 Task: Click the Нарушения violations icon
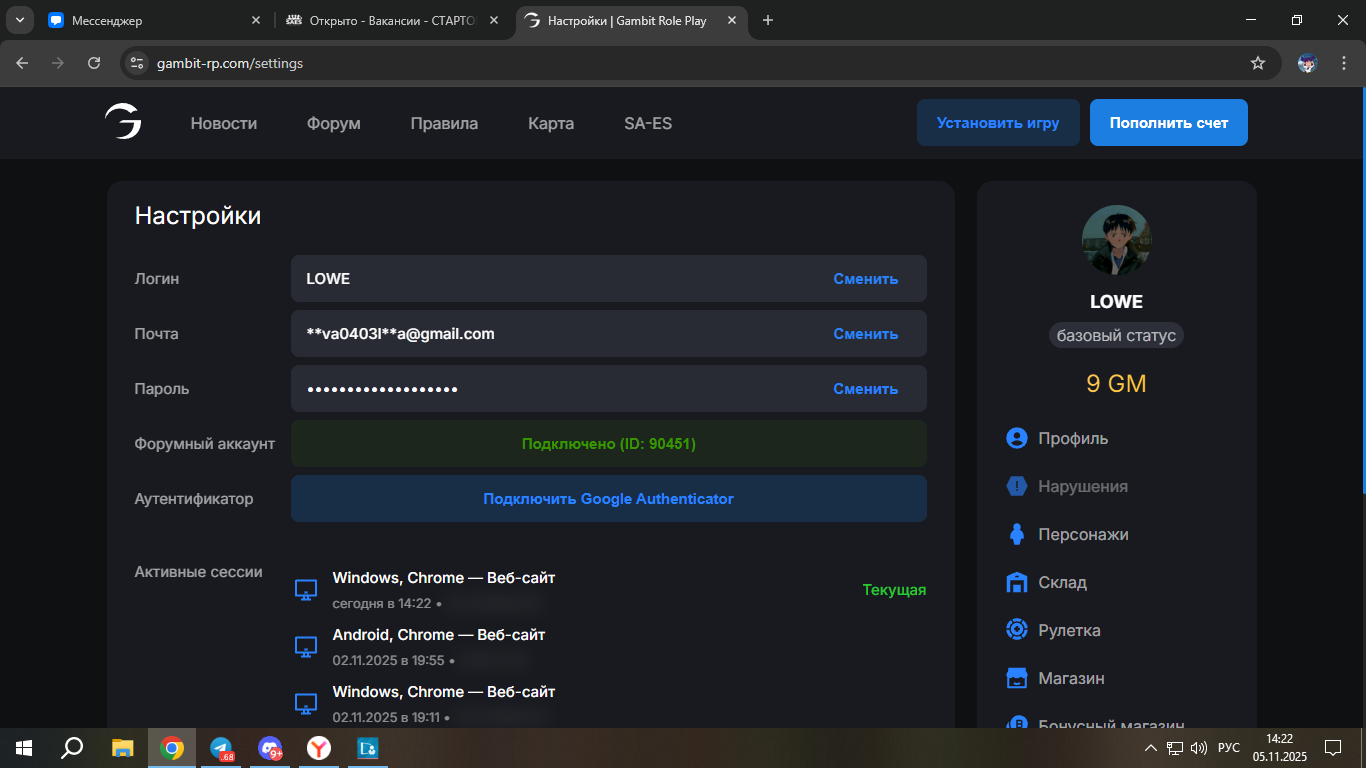(x=1017, y=486)
